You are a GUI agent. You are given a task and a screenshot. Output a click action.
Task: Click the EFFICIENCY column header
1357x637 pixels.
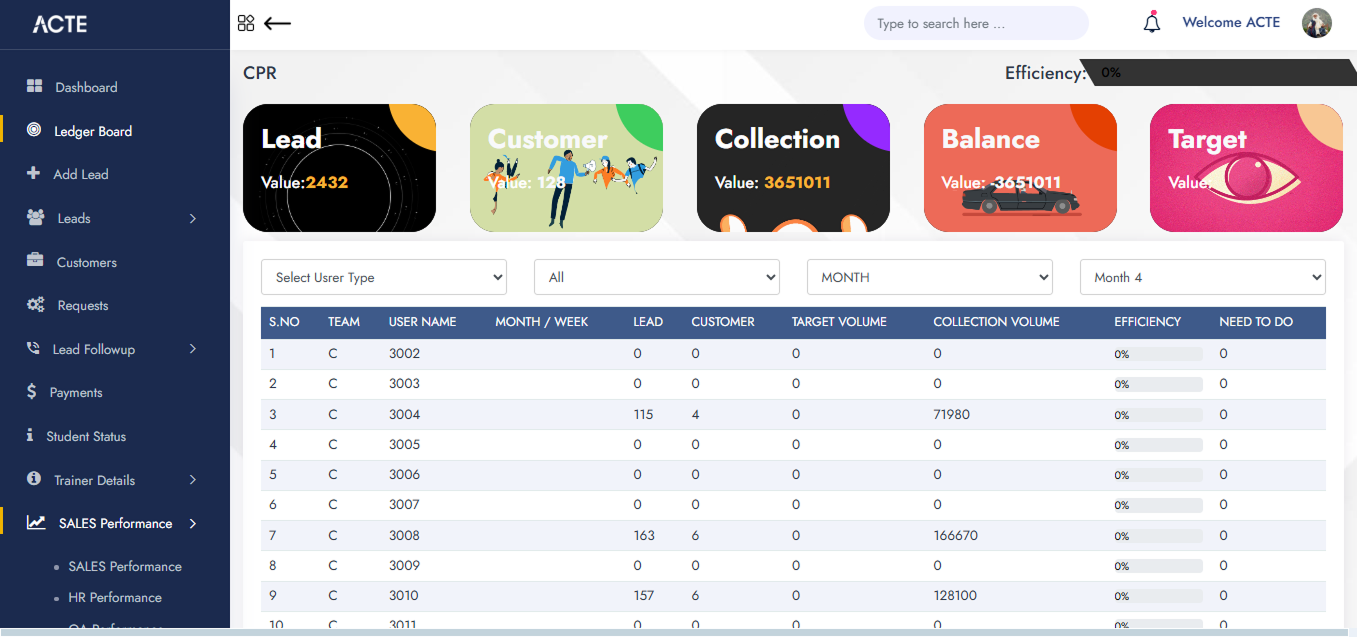click(x=1148, y=322)
